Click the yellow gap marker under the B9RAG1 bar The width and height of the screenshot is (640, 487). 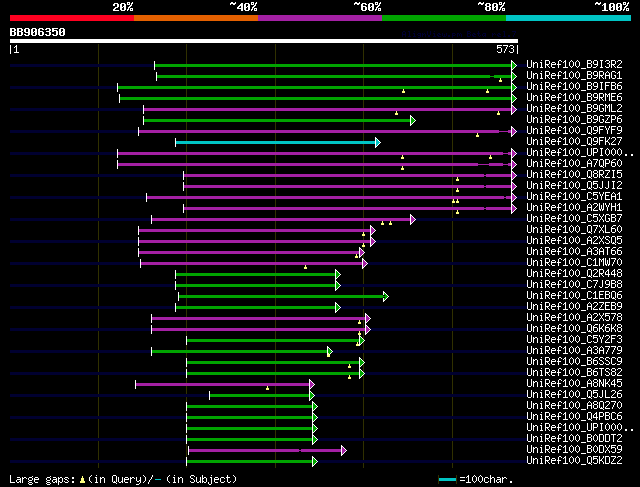coord(500,80)
